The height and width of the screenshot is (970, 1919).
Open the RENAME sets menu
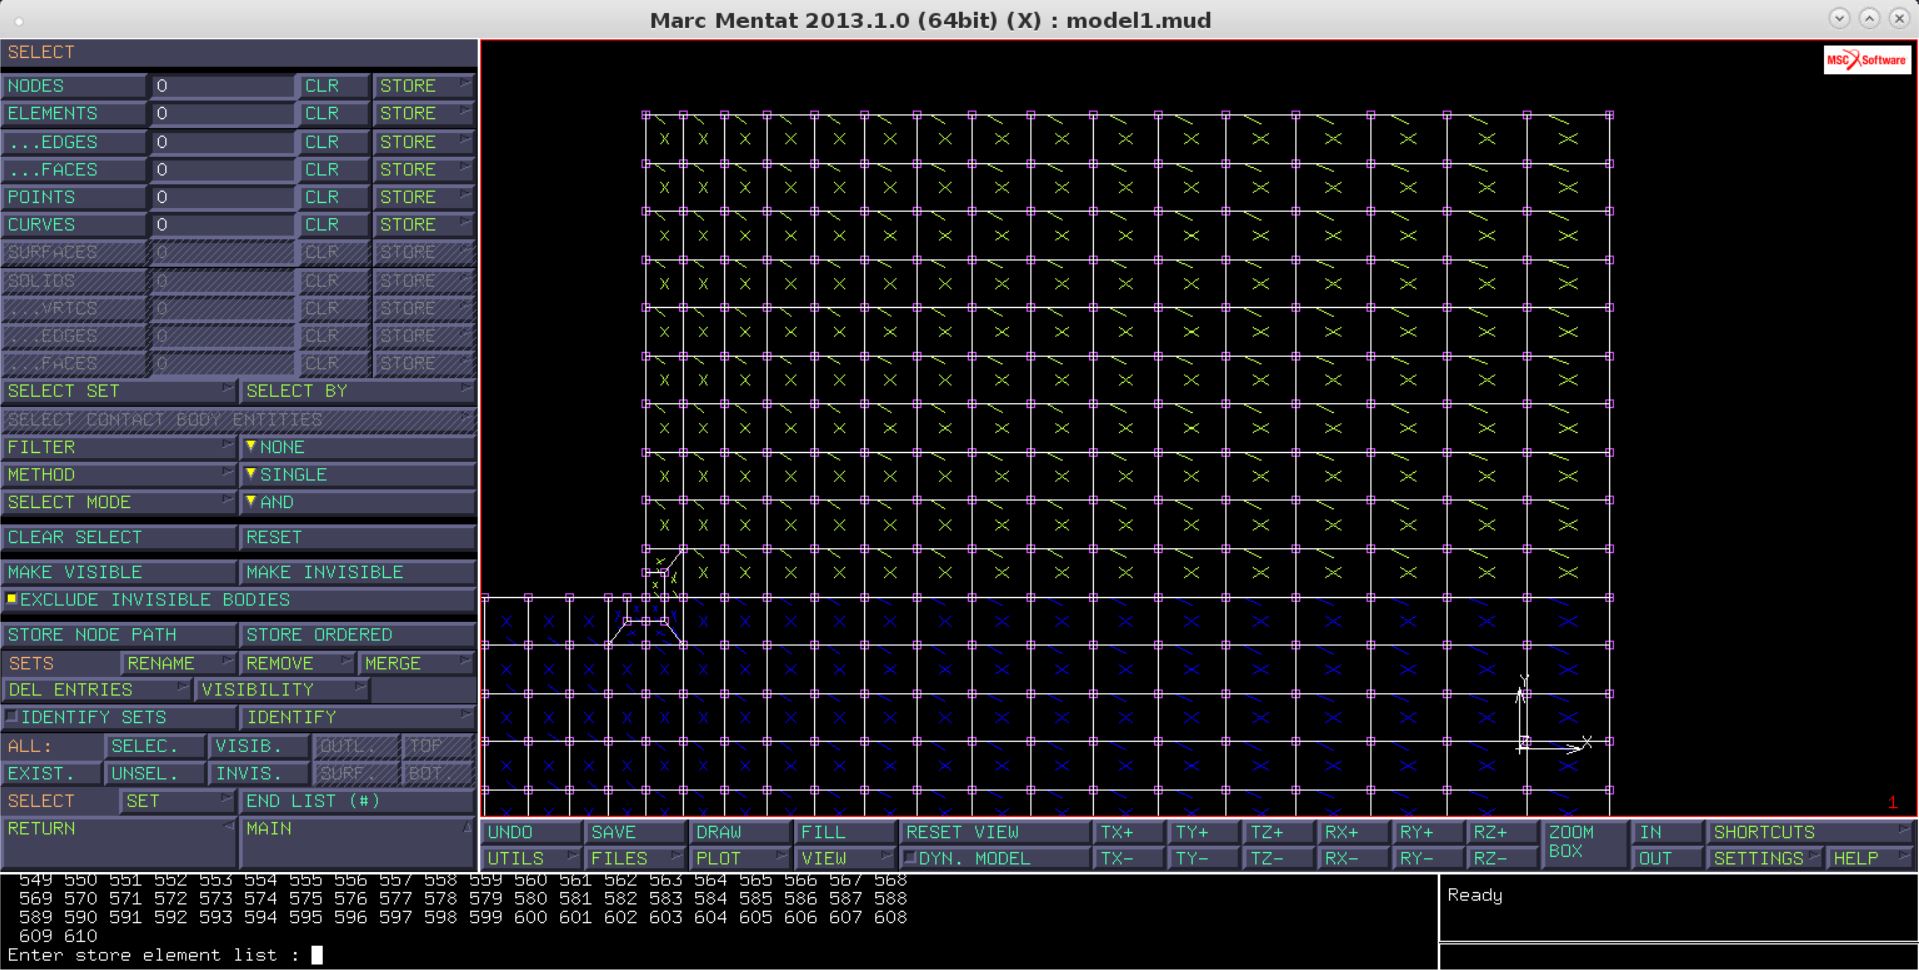[x=177, y=663]
